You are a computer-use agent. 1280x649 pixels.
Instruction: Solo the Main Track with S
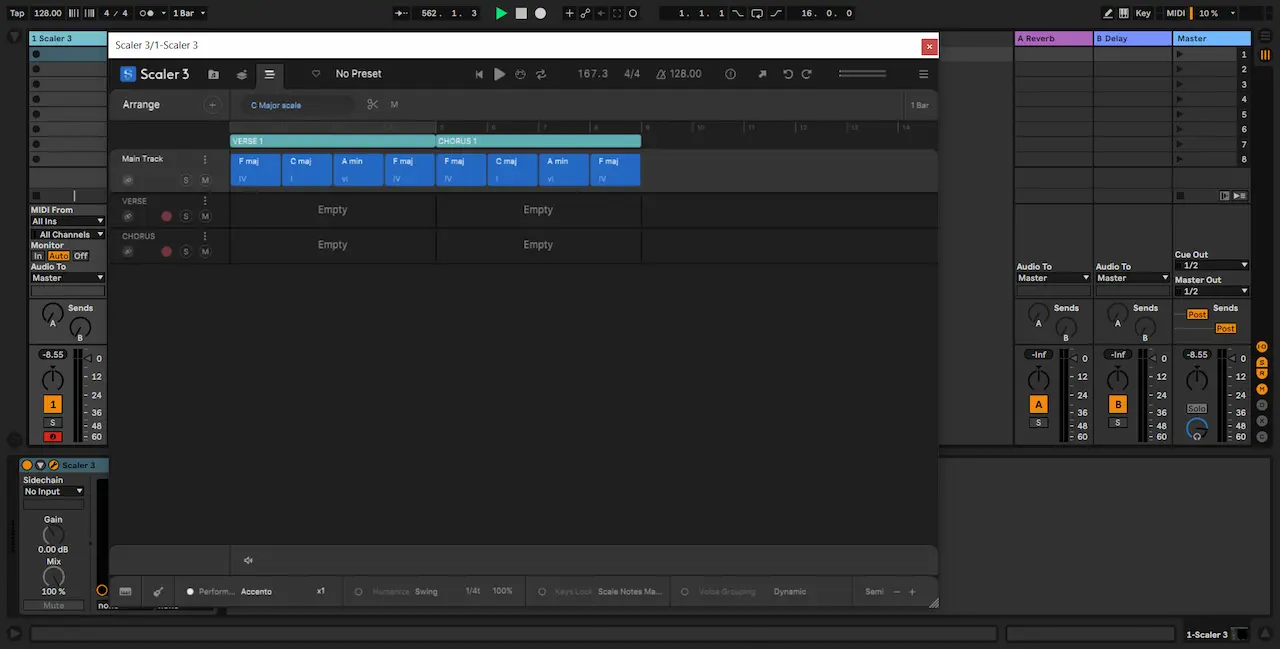[x=186, y=181]
